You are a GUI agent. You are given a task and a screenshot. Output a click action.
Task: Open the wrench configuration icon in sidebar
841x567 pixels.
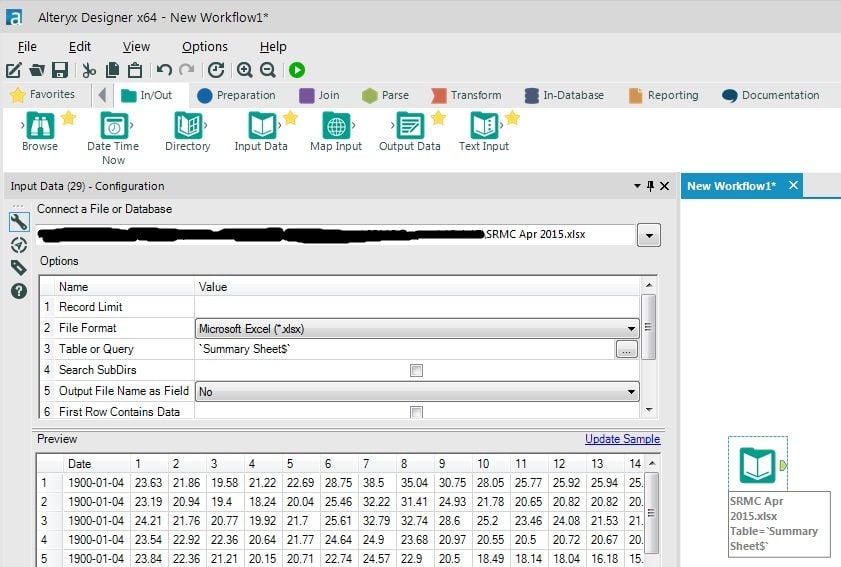coord(19,222)
